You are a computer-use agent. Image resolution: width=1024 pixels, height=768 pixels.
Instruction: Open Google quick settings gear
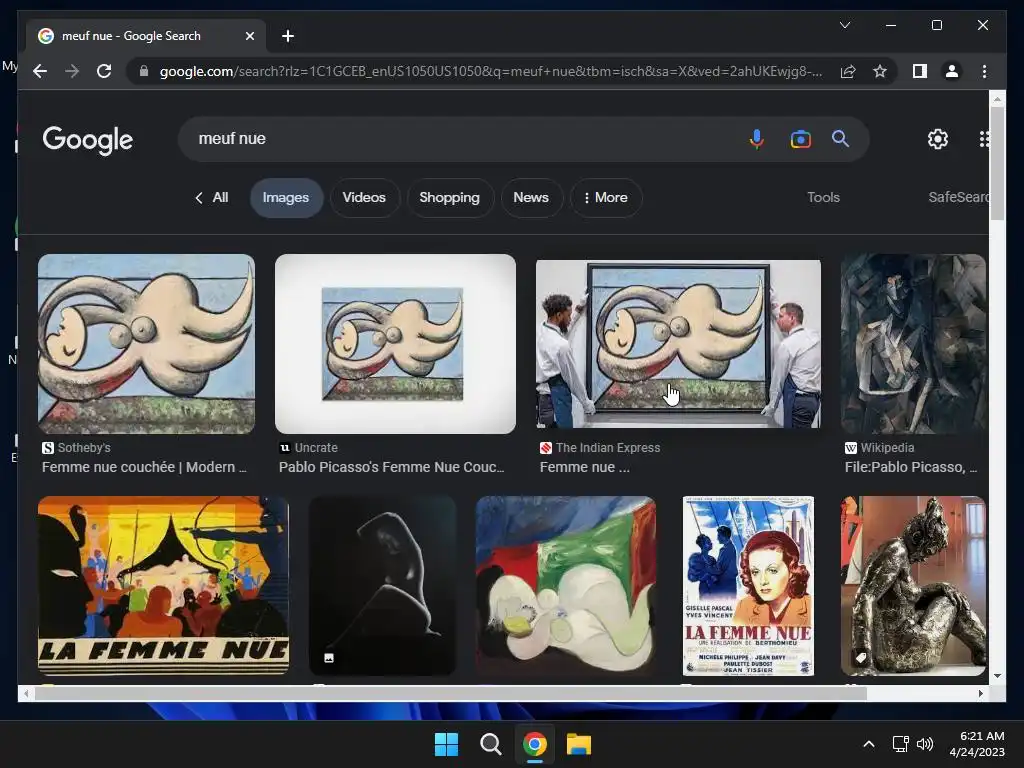click(x=938, y=138)
